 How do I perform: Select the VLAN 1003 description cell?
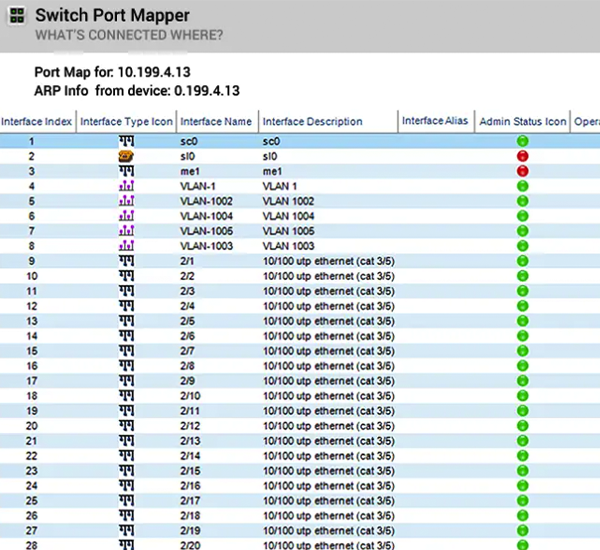click(x=289, y=246)
